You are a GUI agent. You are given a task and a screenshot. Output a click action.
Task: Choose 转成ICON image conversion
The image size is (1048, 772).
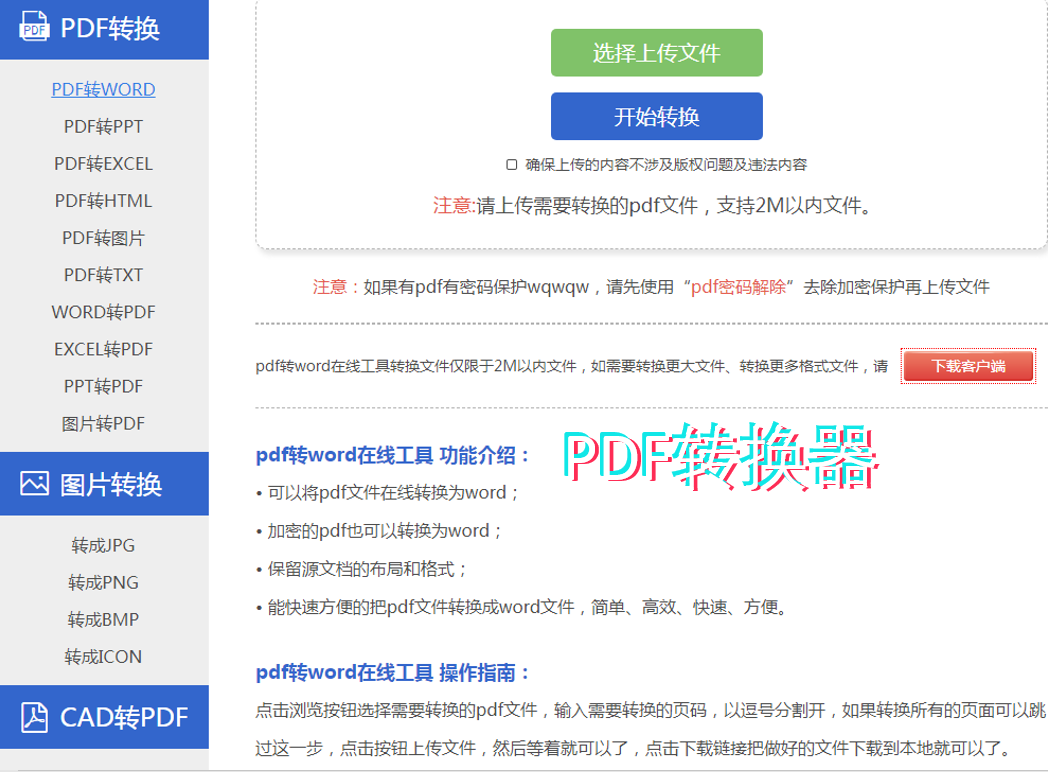tap(104, 657)
